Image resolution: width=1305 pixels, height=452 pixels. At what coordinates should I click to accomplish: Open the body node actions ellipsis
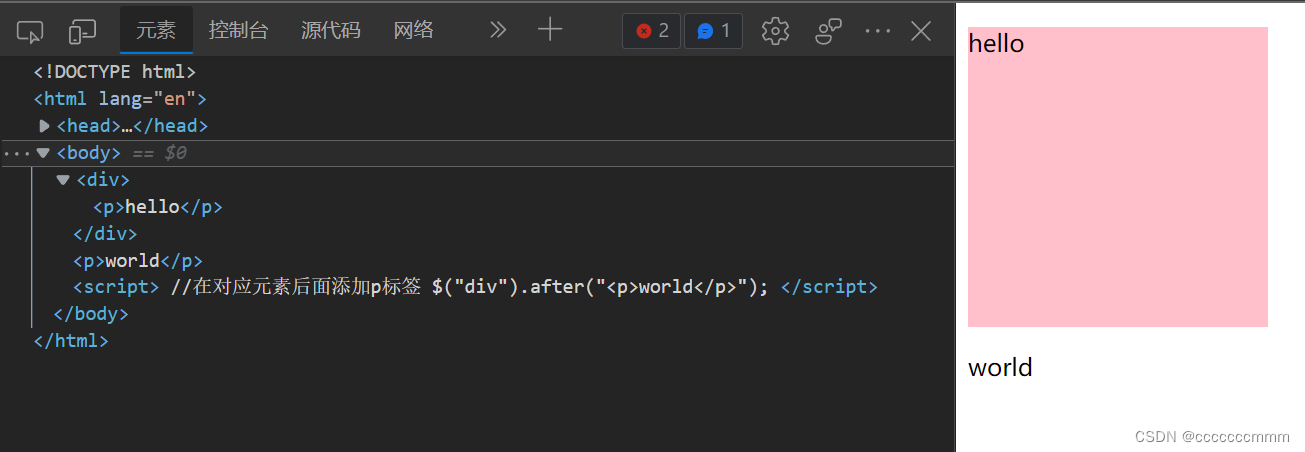[17, 154]
